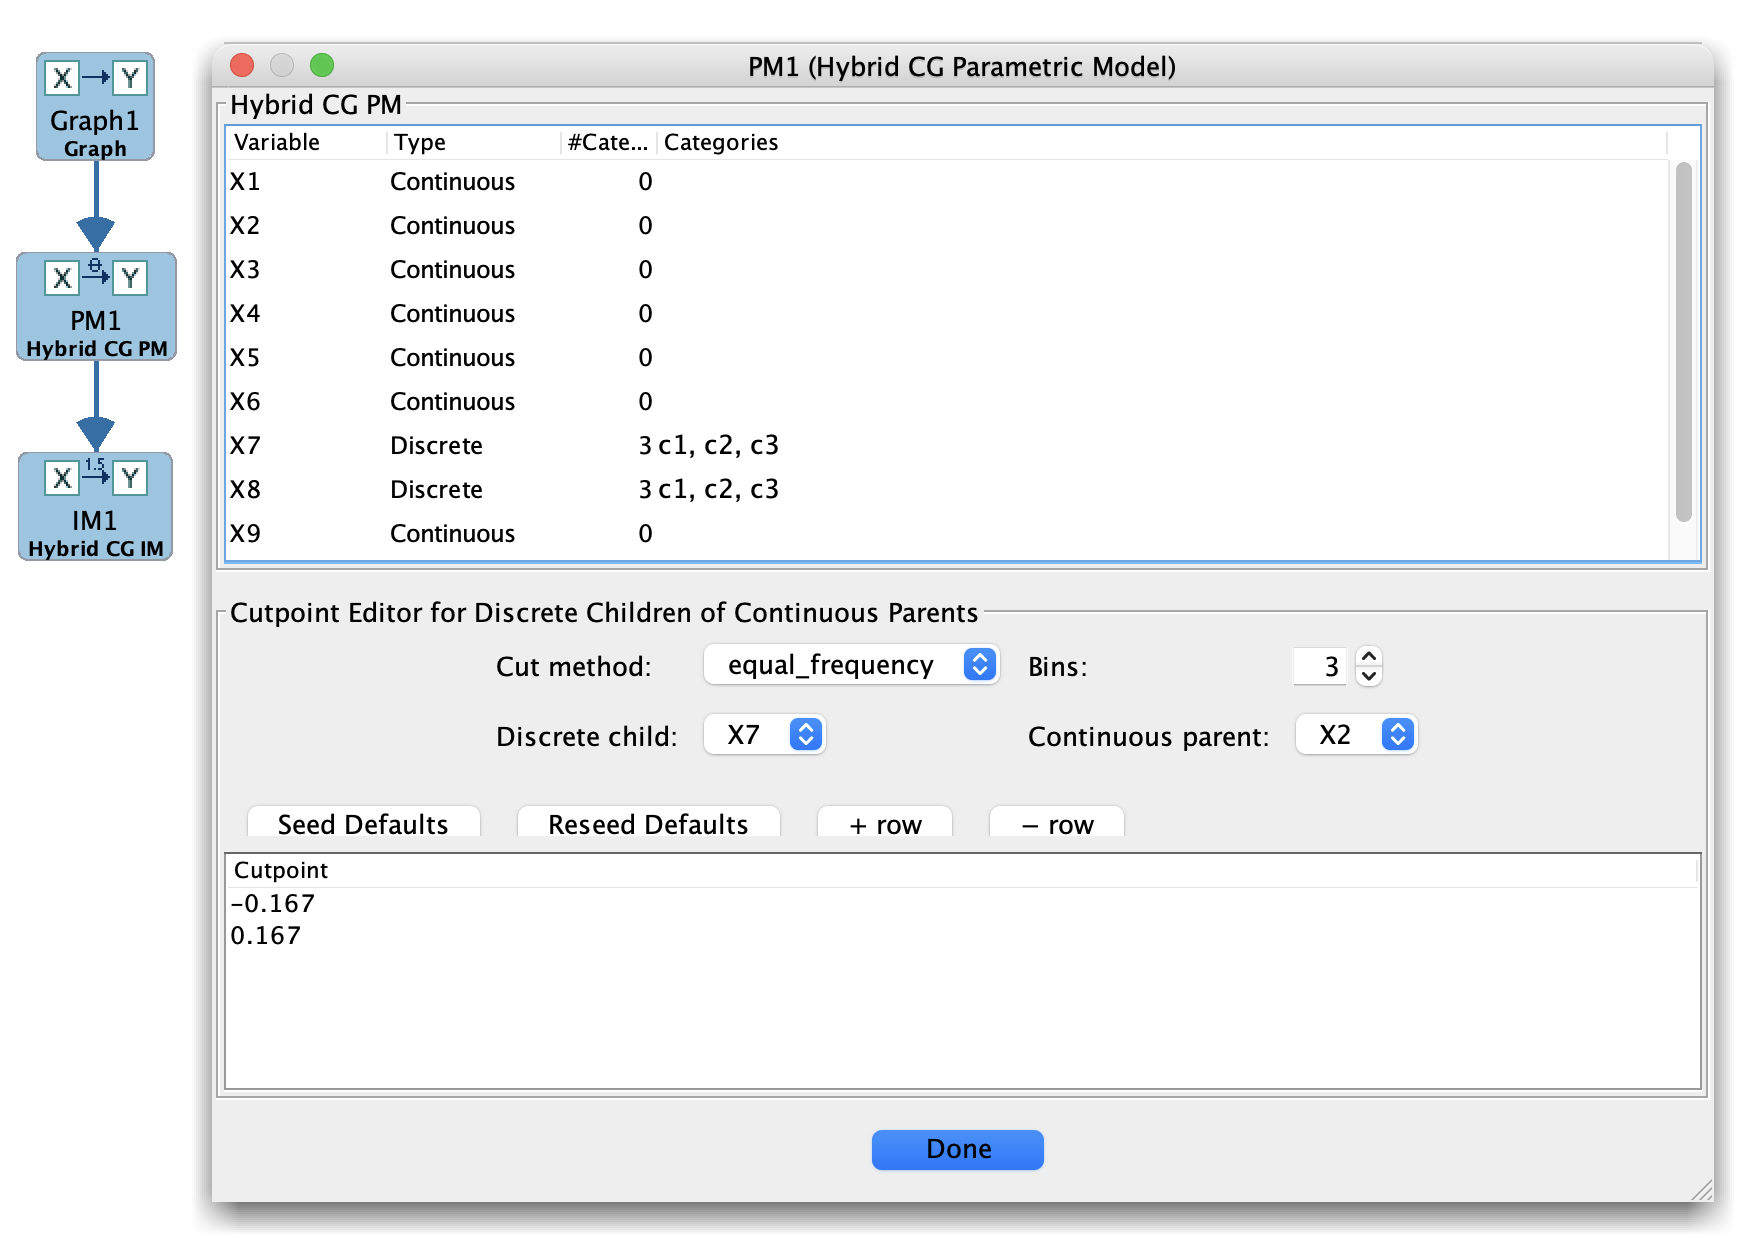Click the Type column header

coord(474,142)
